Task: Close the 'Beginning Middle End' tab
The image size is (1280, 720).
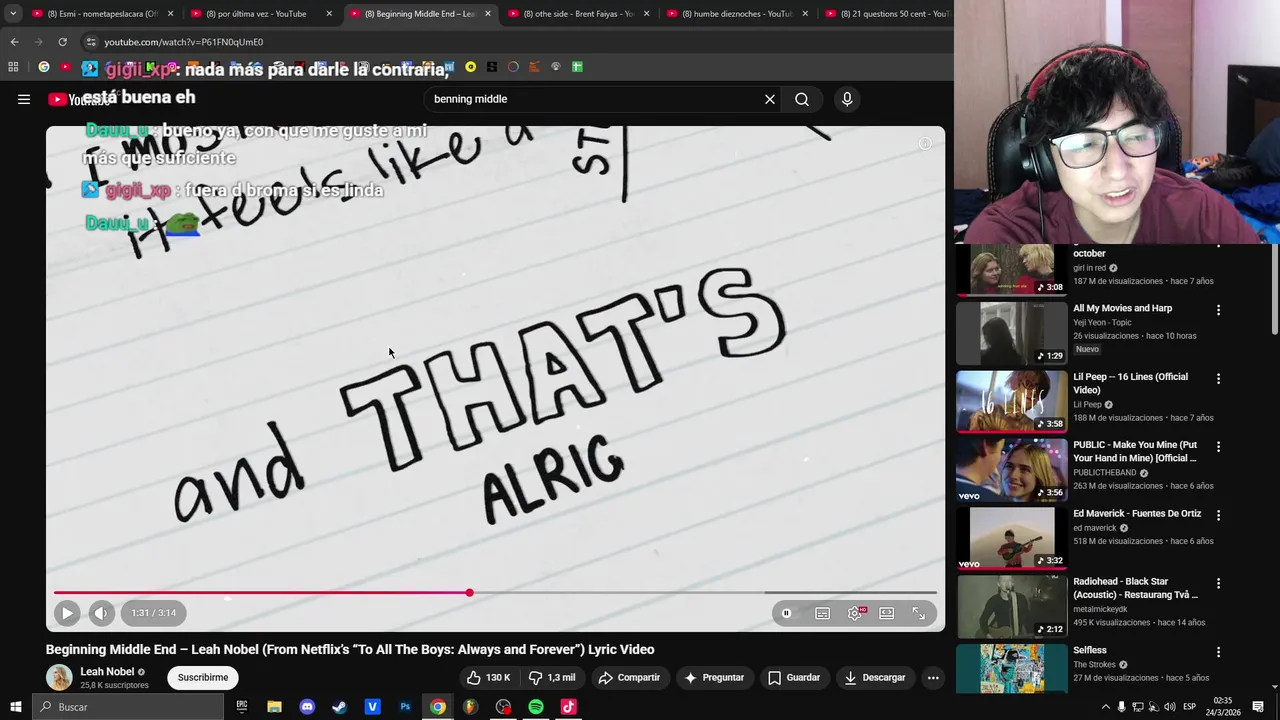Action: click(488, 14)
